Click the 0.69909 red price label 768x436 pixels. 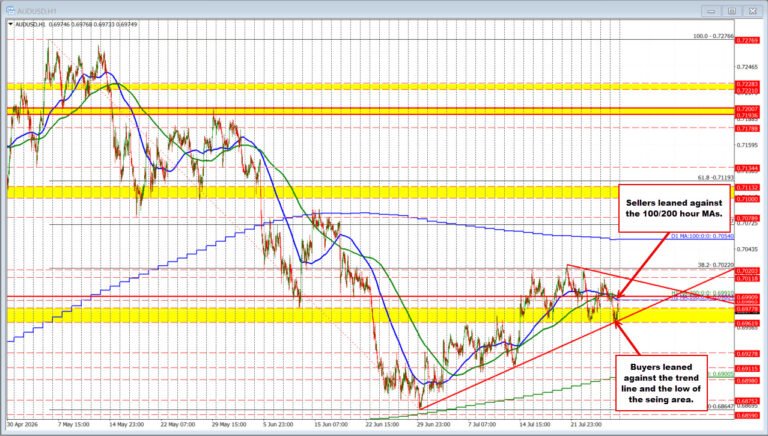pos(747,297)
